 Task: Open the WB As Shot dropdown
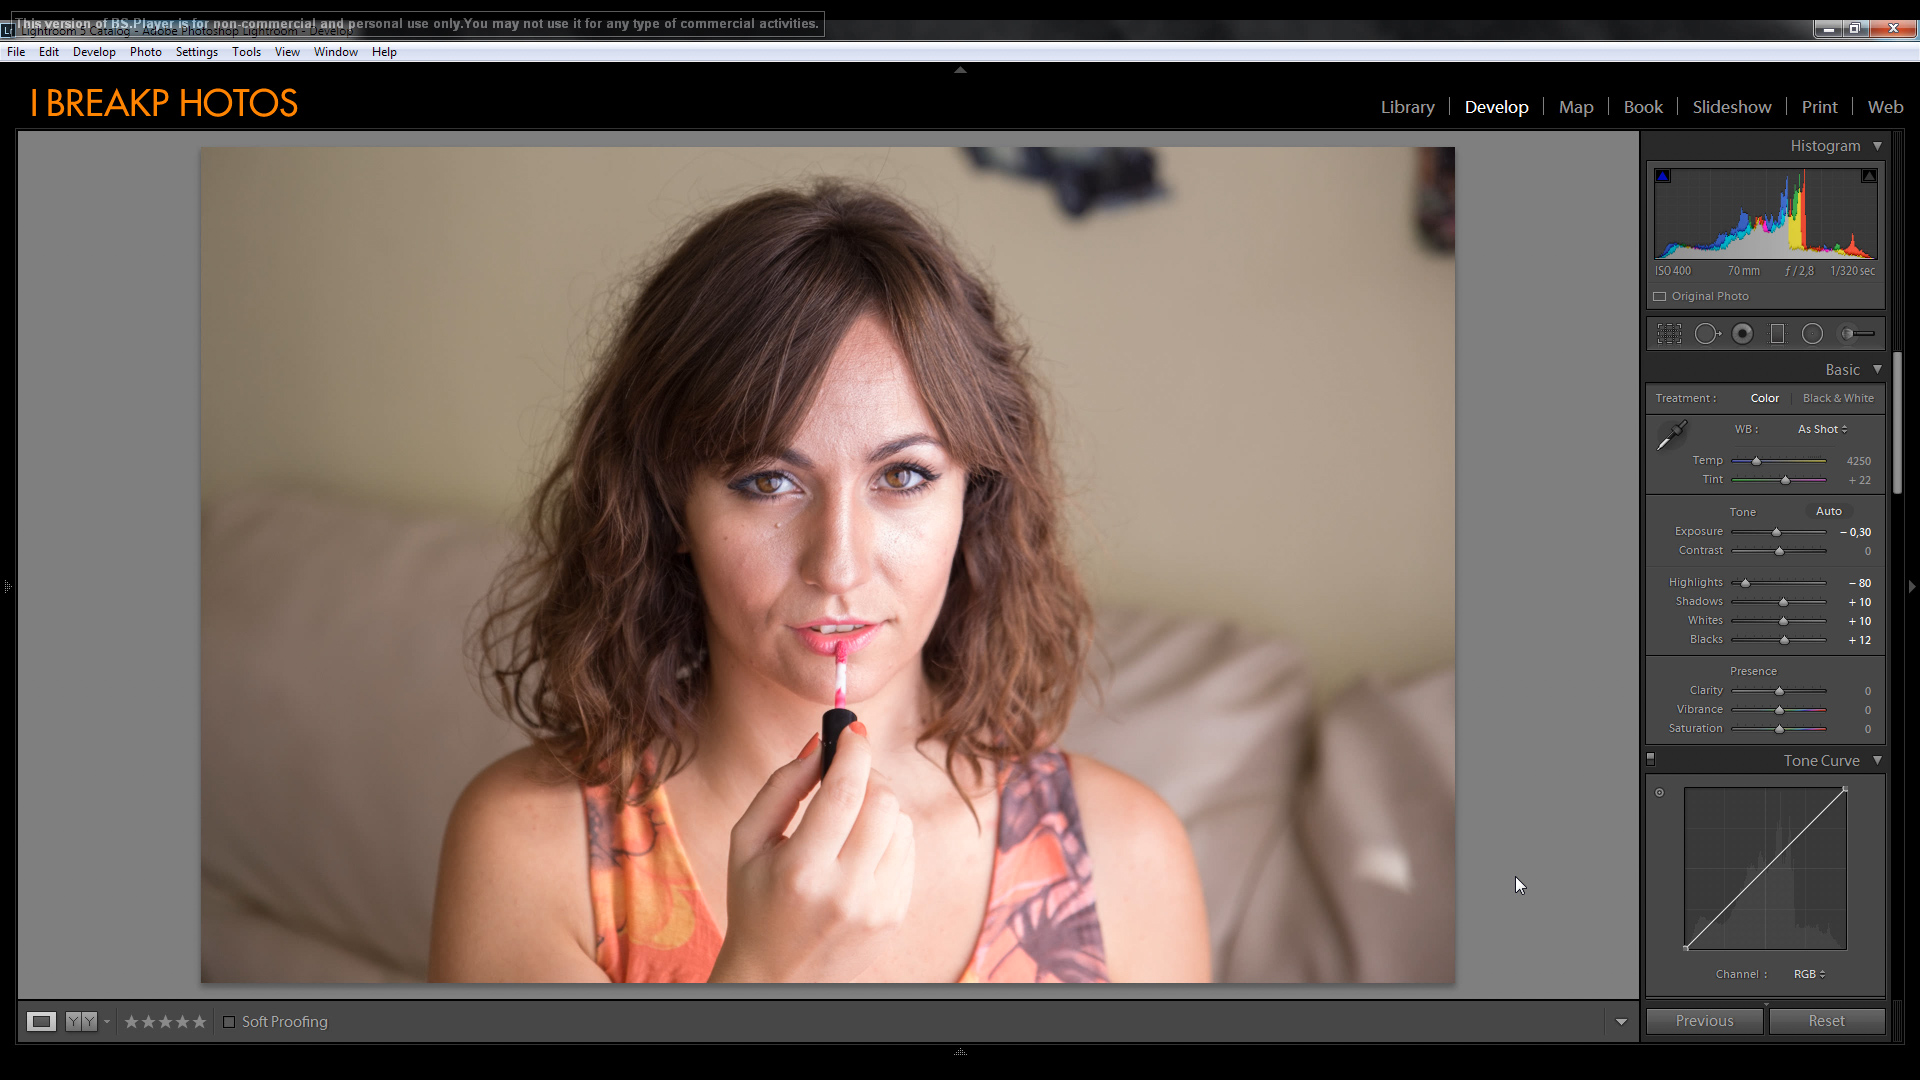(1822, 429)
